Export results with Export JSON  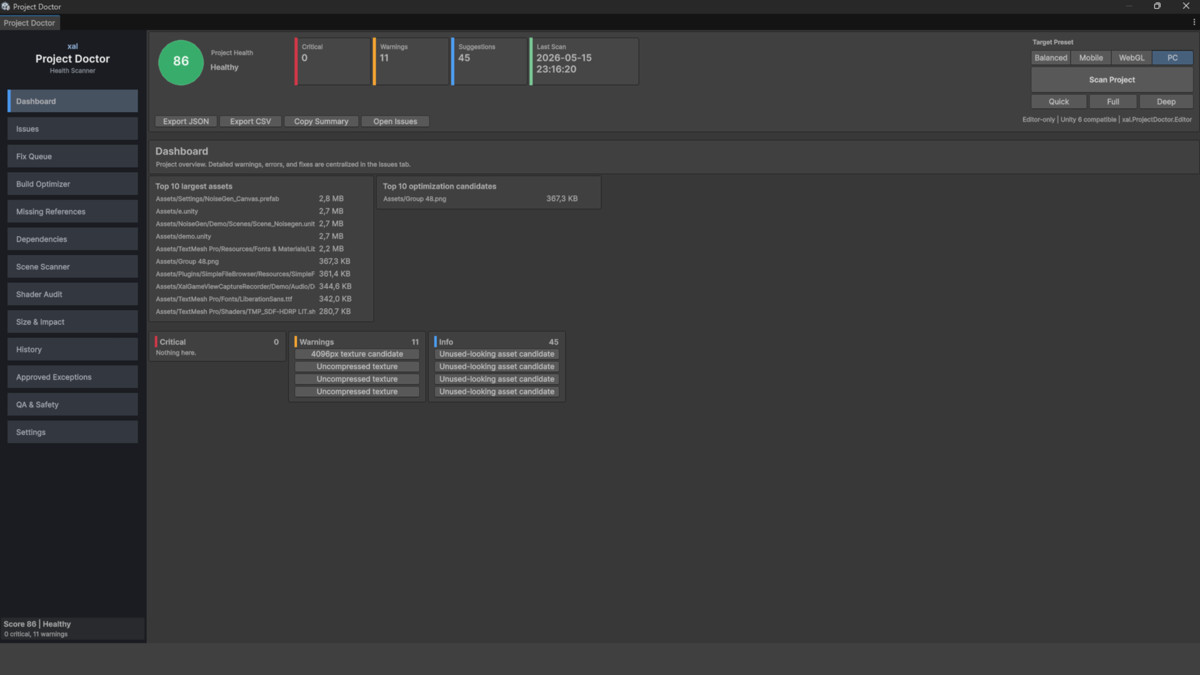pyautogui.click(x=186, y=121)
